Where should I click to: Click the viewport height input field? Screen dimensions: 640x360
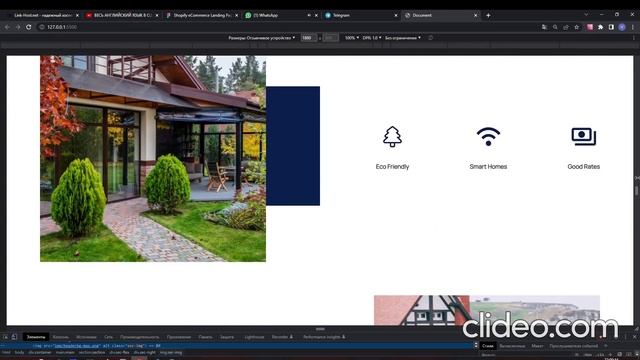tap(330, 38)
